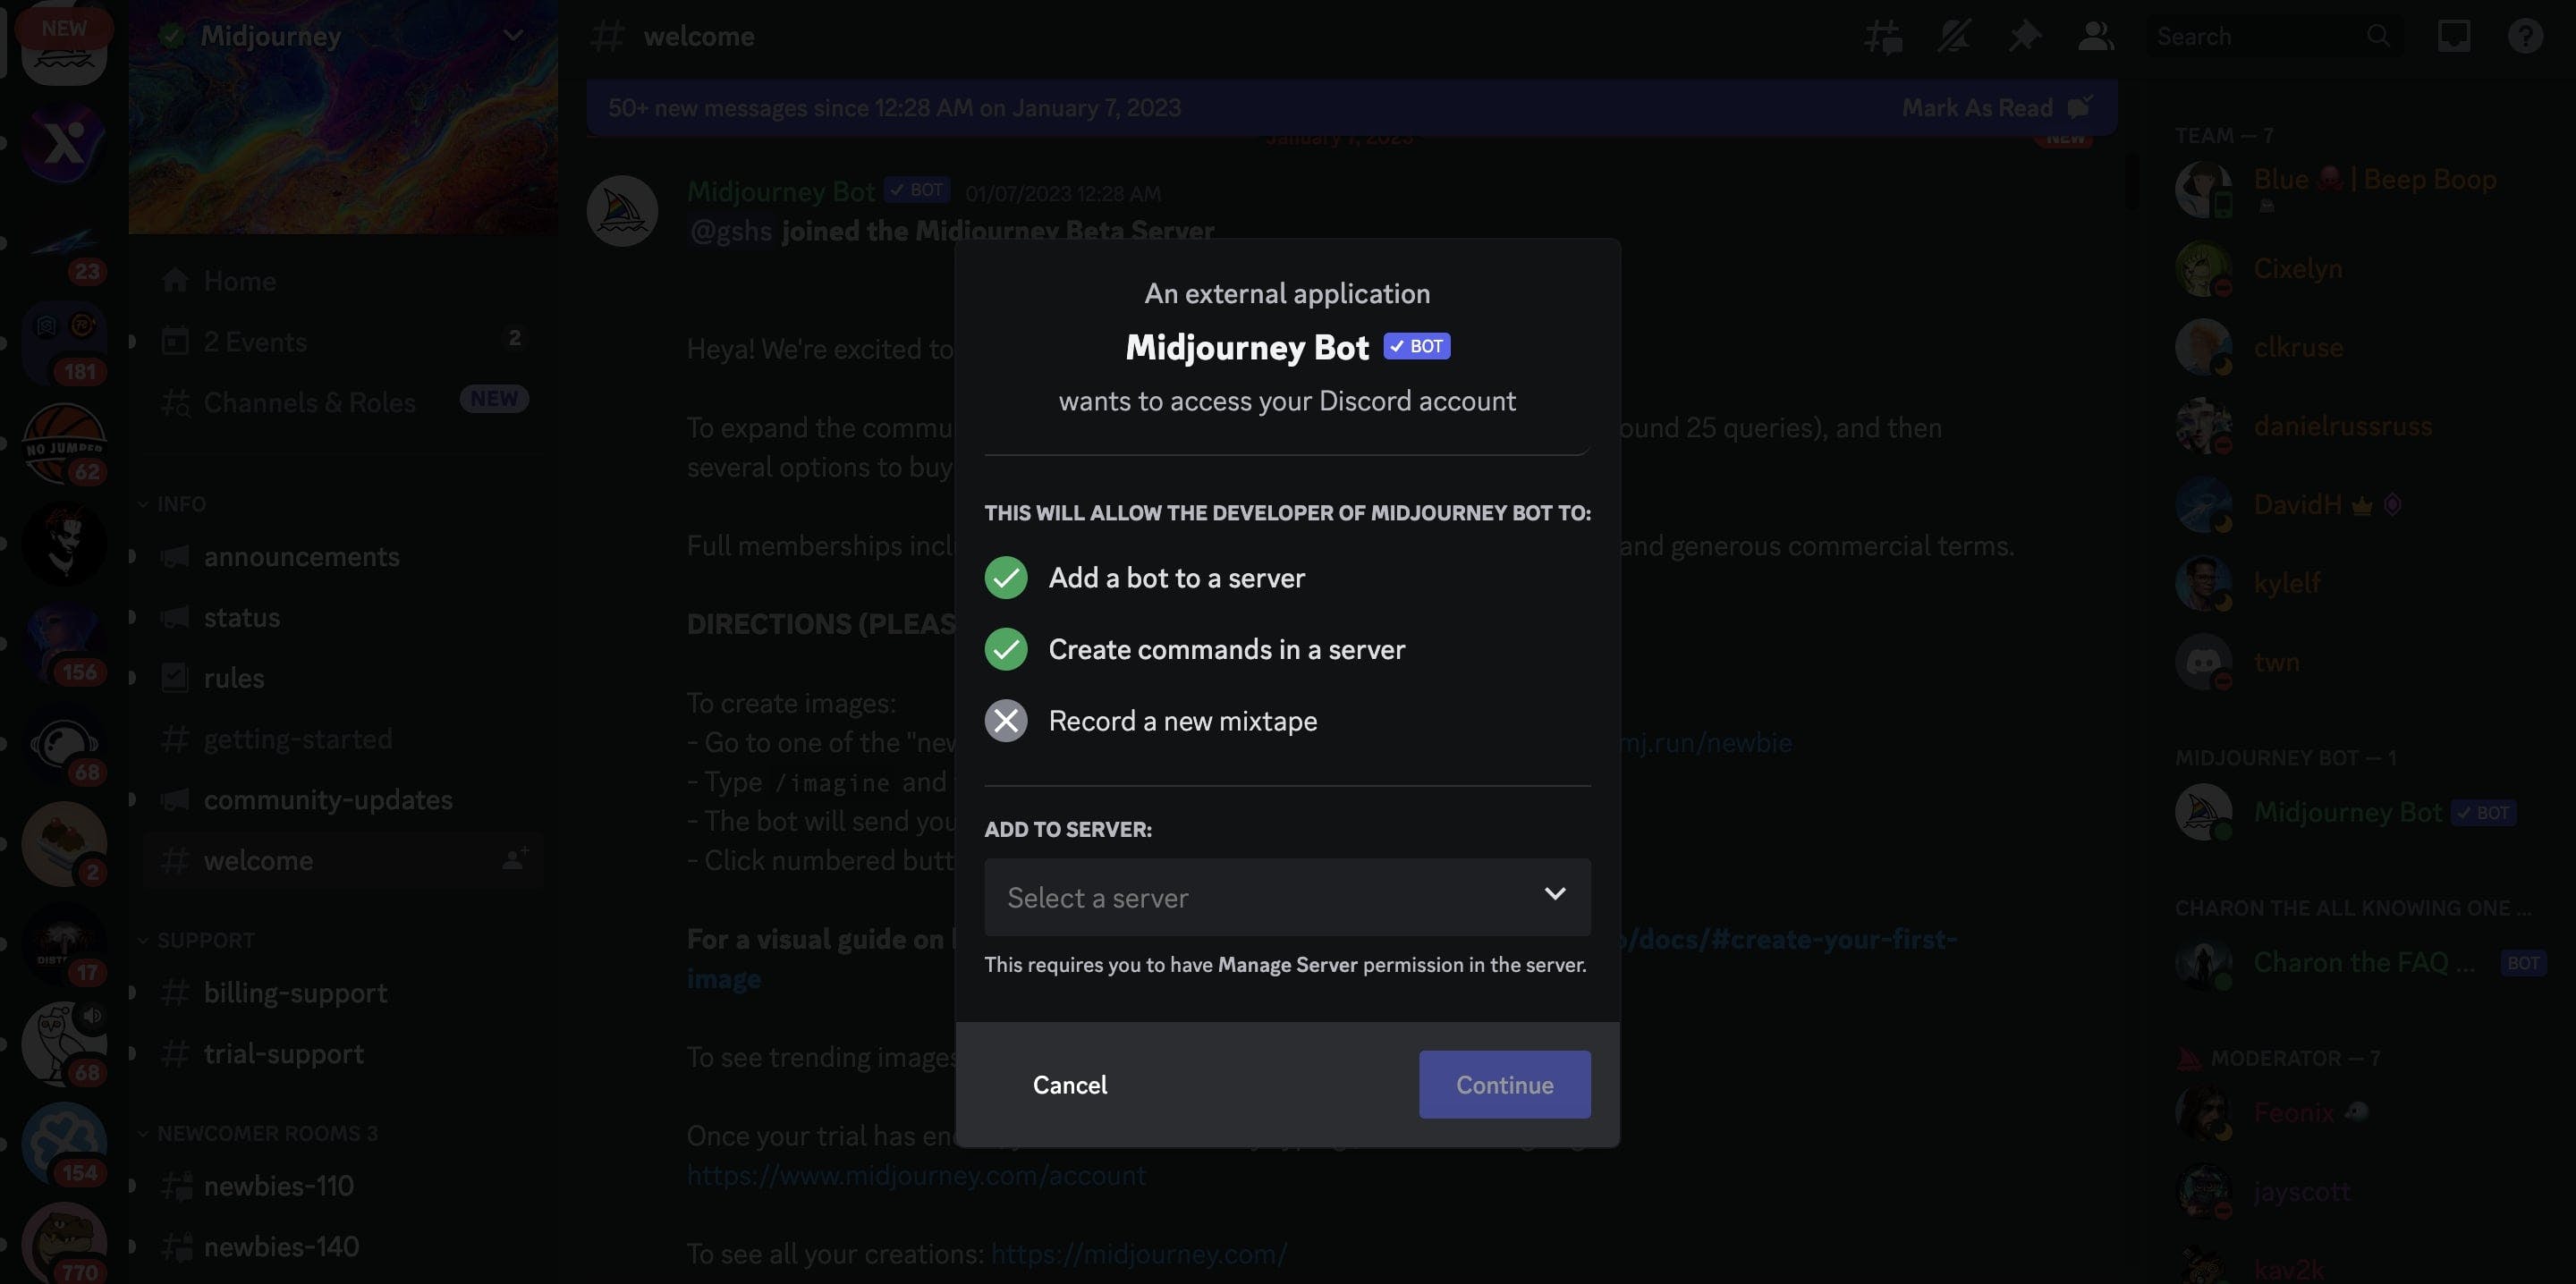Open server icon with 154 badge
The image size is (2576, 1284).
click(64, 1145)
